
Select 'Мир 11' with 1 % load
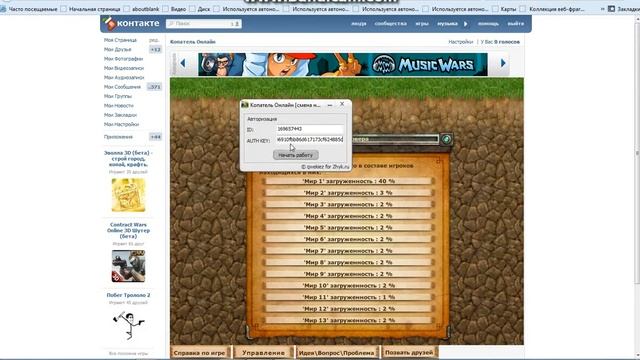point(348,297)
